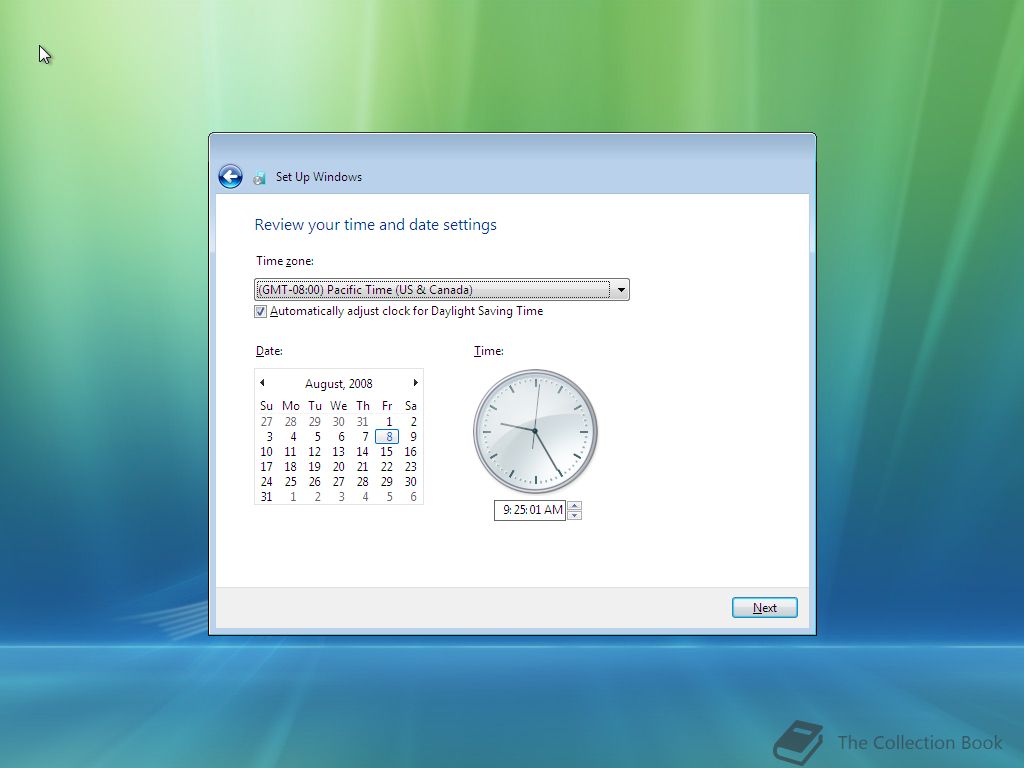Choose August 17 in the calendar
This screenshot has width=1024, height=768.
(266, 467)
